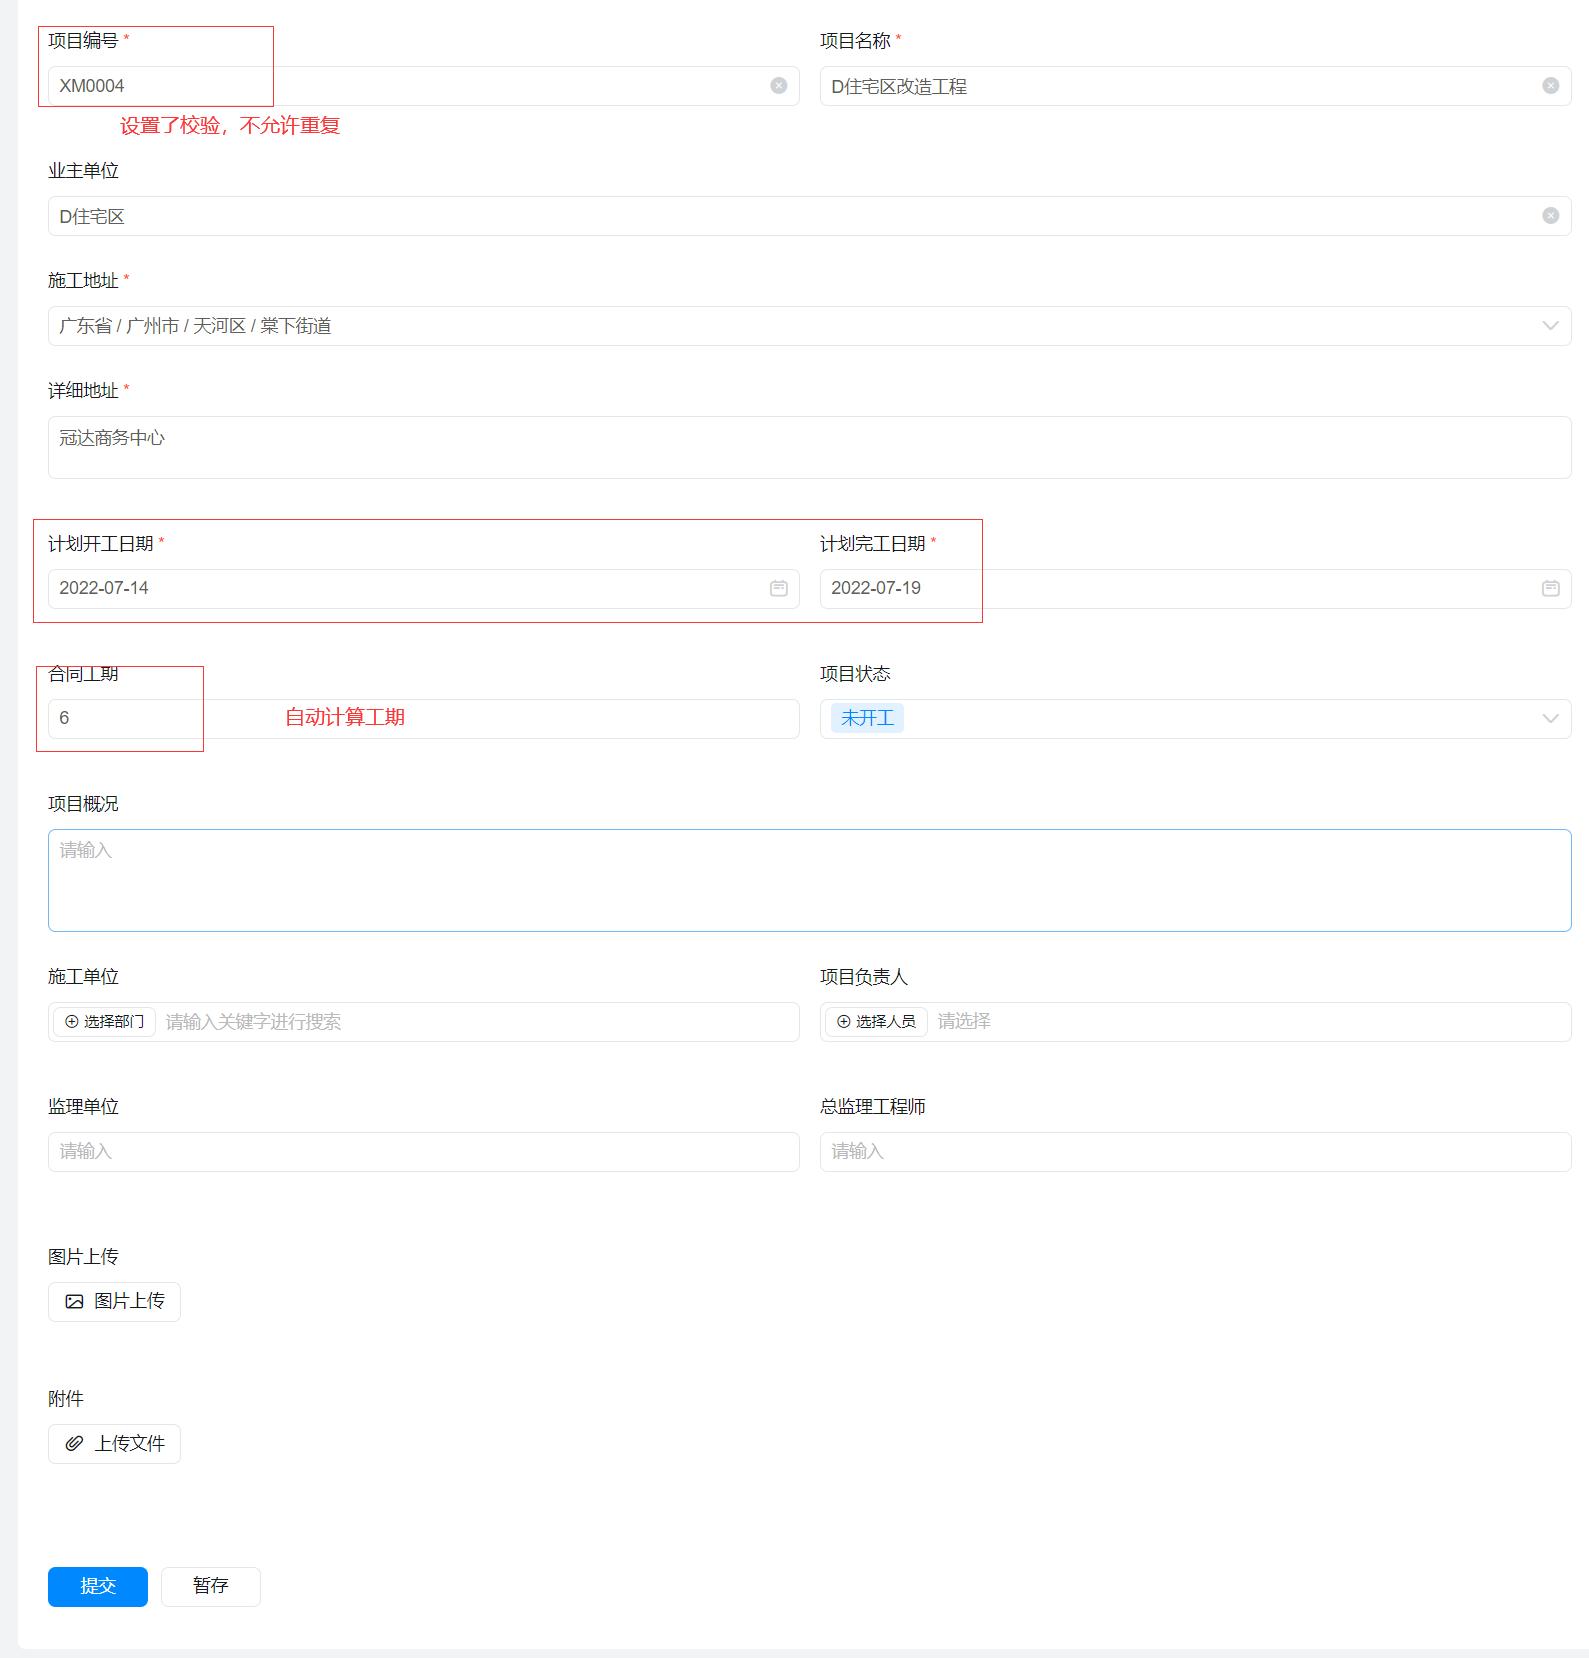Click the 选择人员 button

pyautogui.click(x=876, y=1022)
